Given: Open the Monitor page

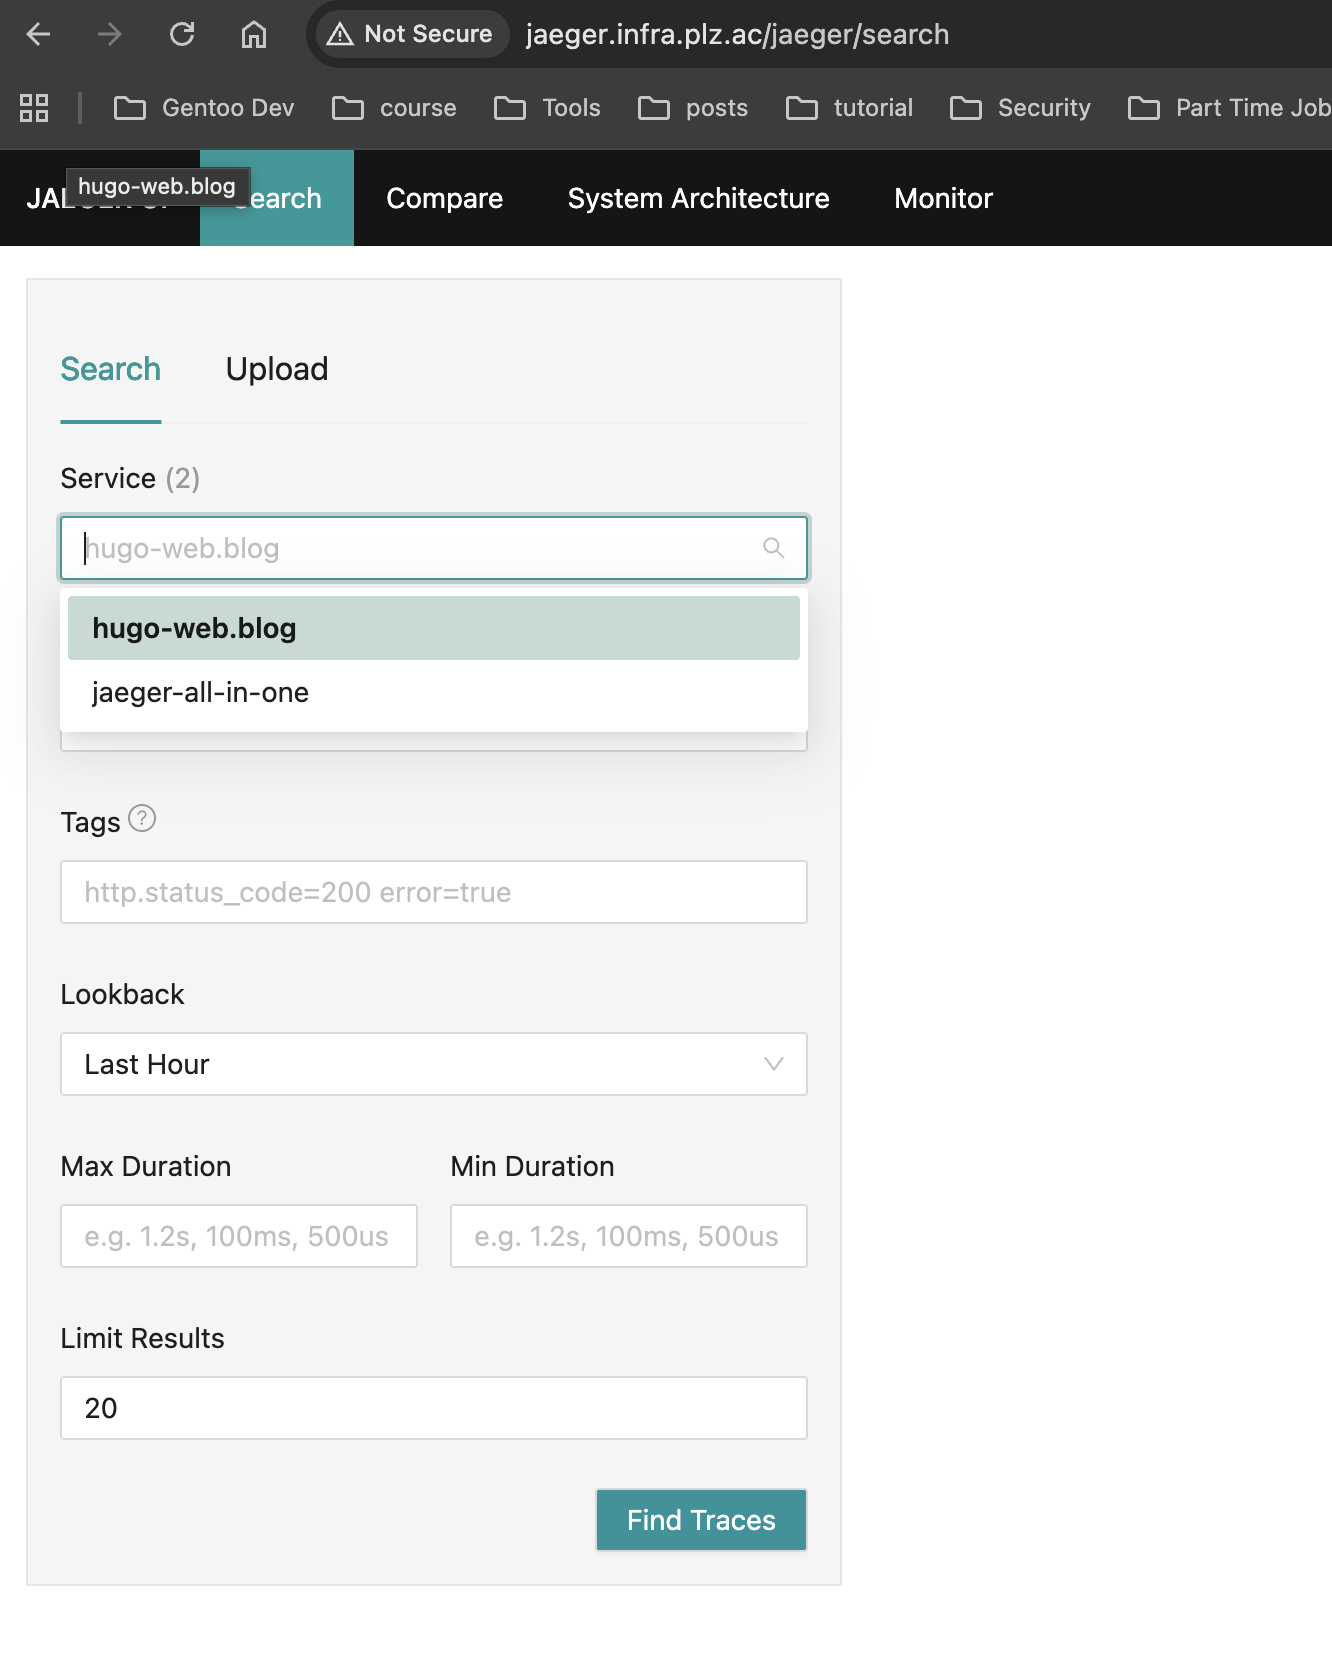Looking at the screenshot, I should [943, 198].
